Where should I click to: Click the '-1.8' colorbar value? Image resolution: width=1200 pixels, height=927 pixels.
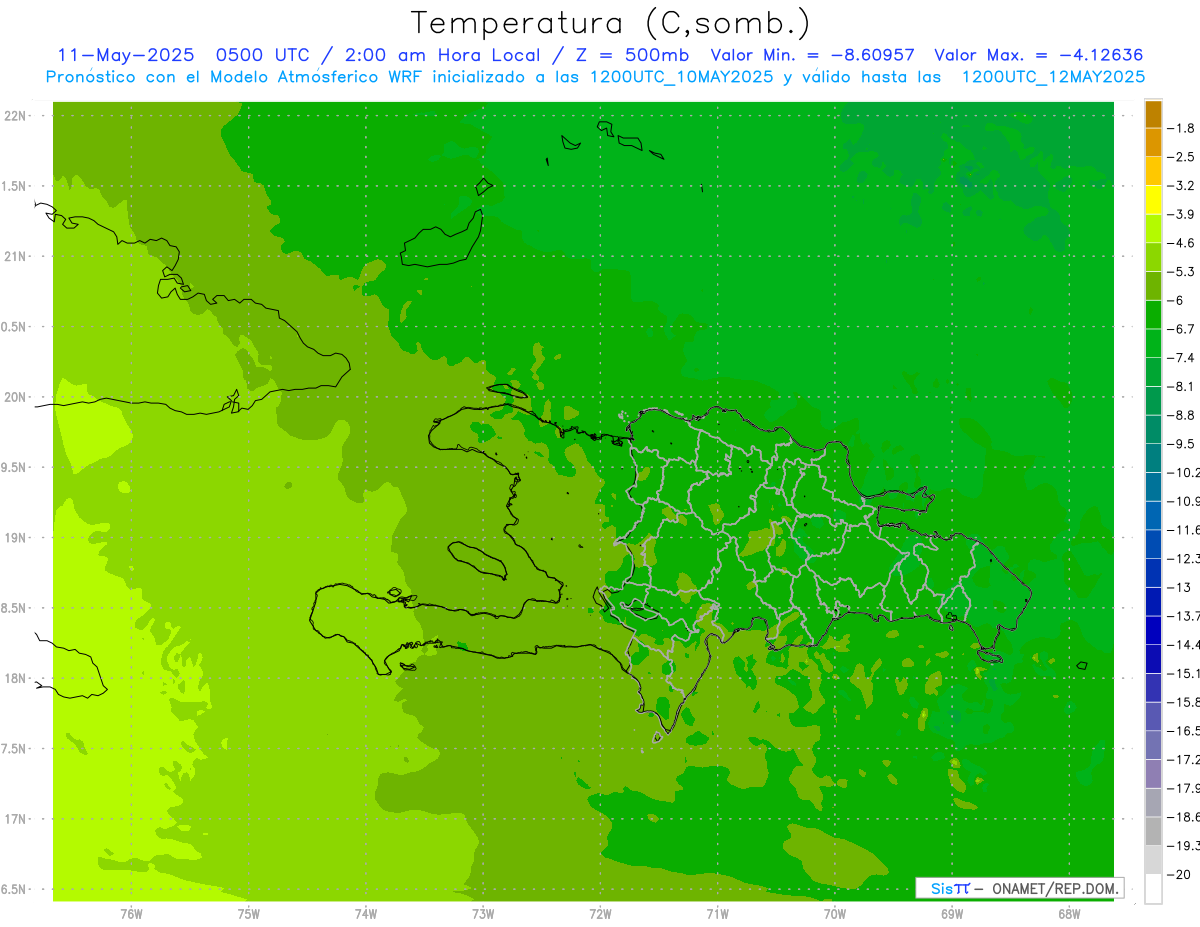[1181, 128]
